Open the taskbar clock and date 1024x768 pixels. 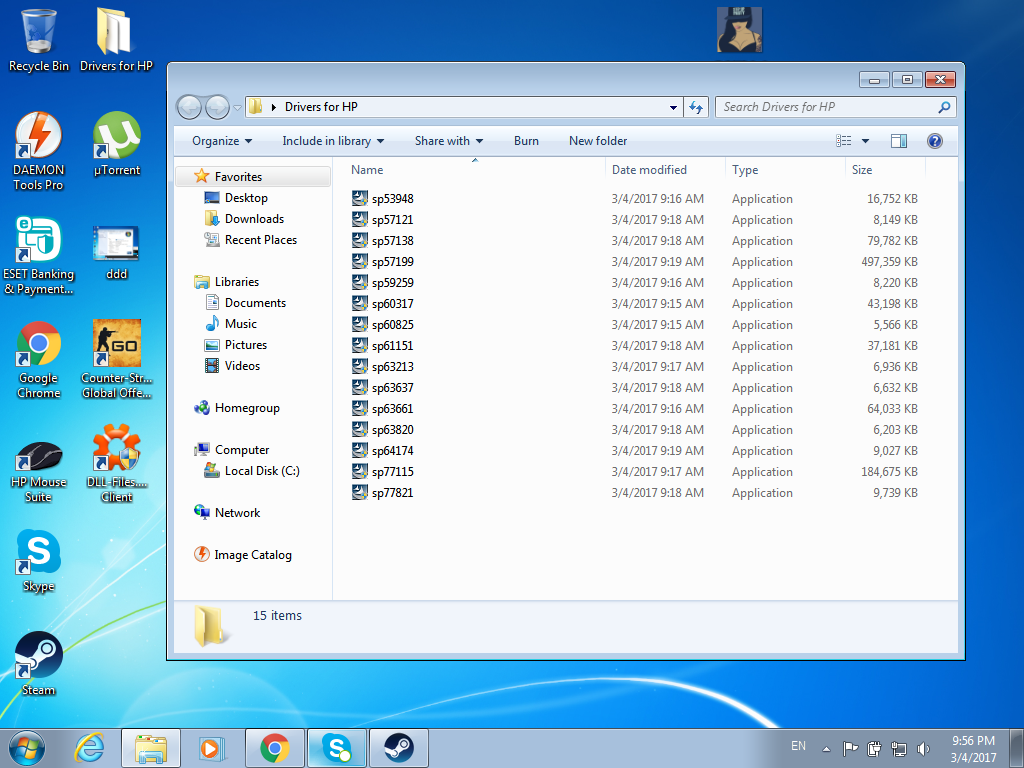tap(973, 749)
